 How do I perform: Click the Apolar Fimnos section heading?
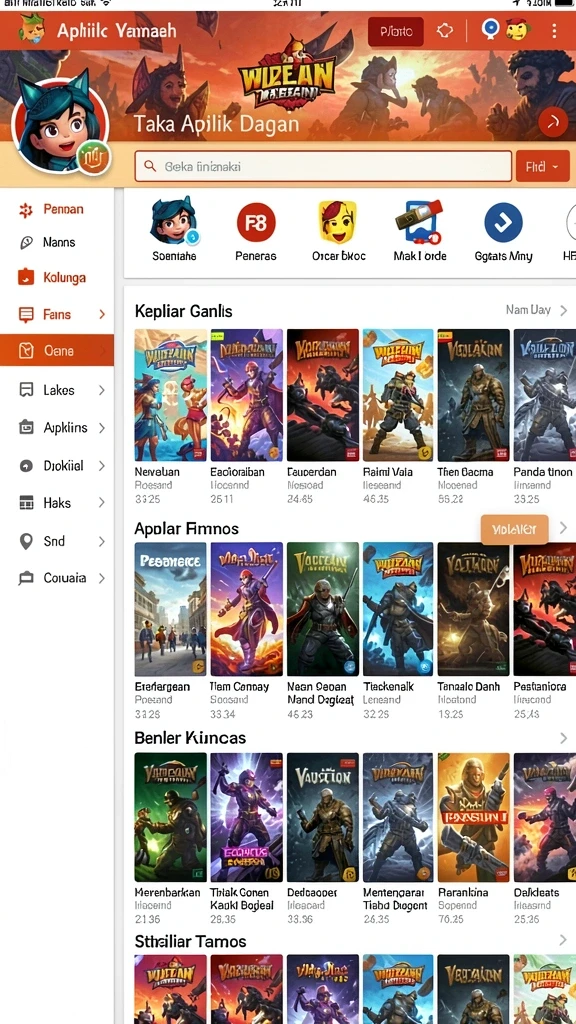click(x=187, y=528)
